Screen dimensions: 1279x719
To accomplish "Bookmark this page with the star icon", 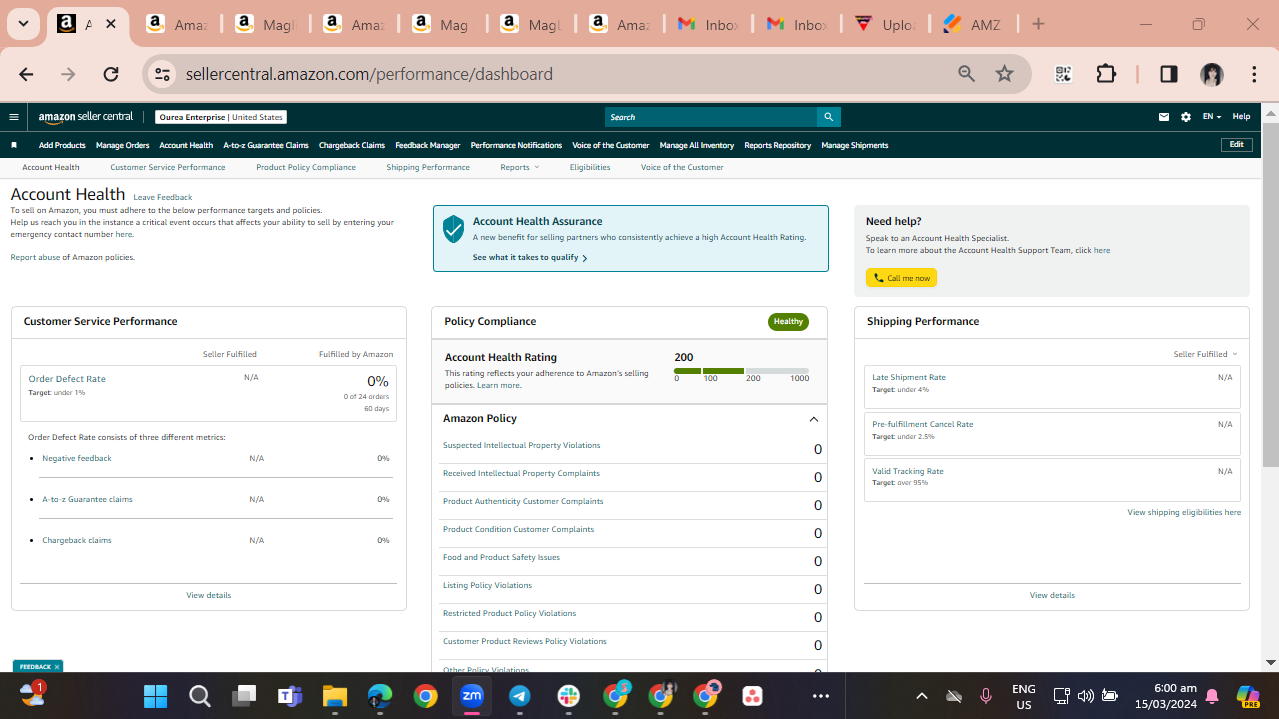I will pos(1005,74).
